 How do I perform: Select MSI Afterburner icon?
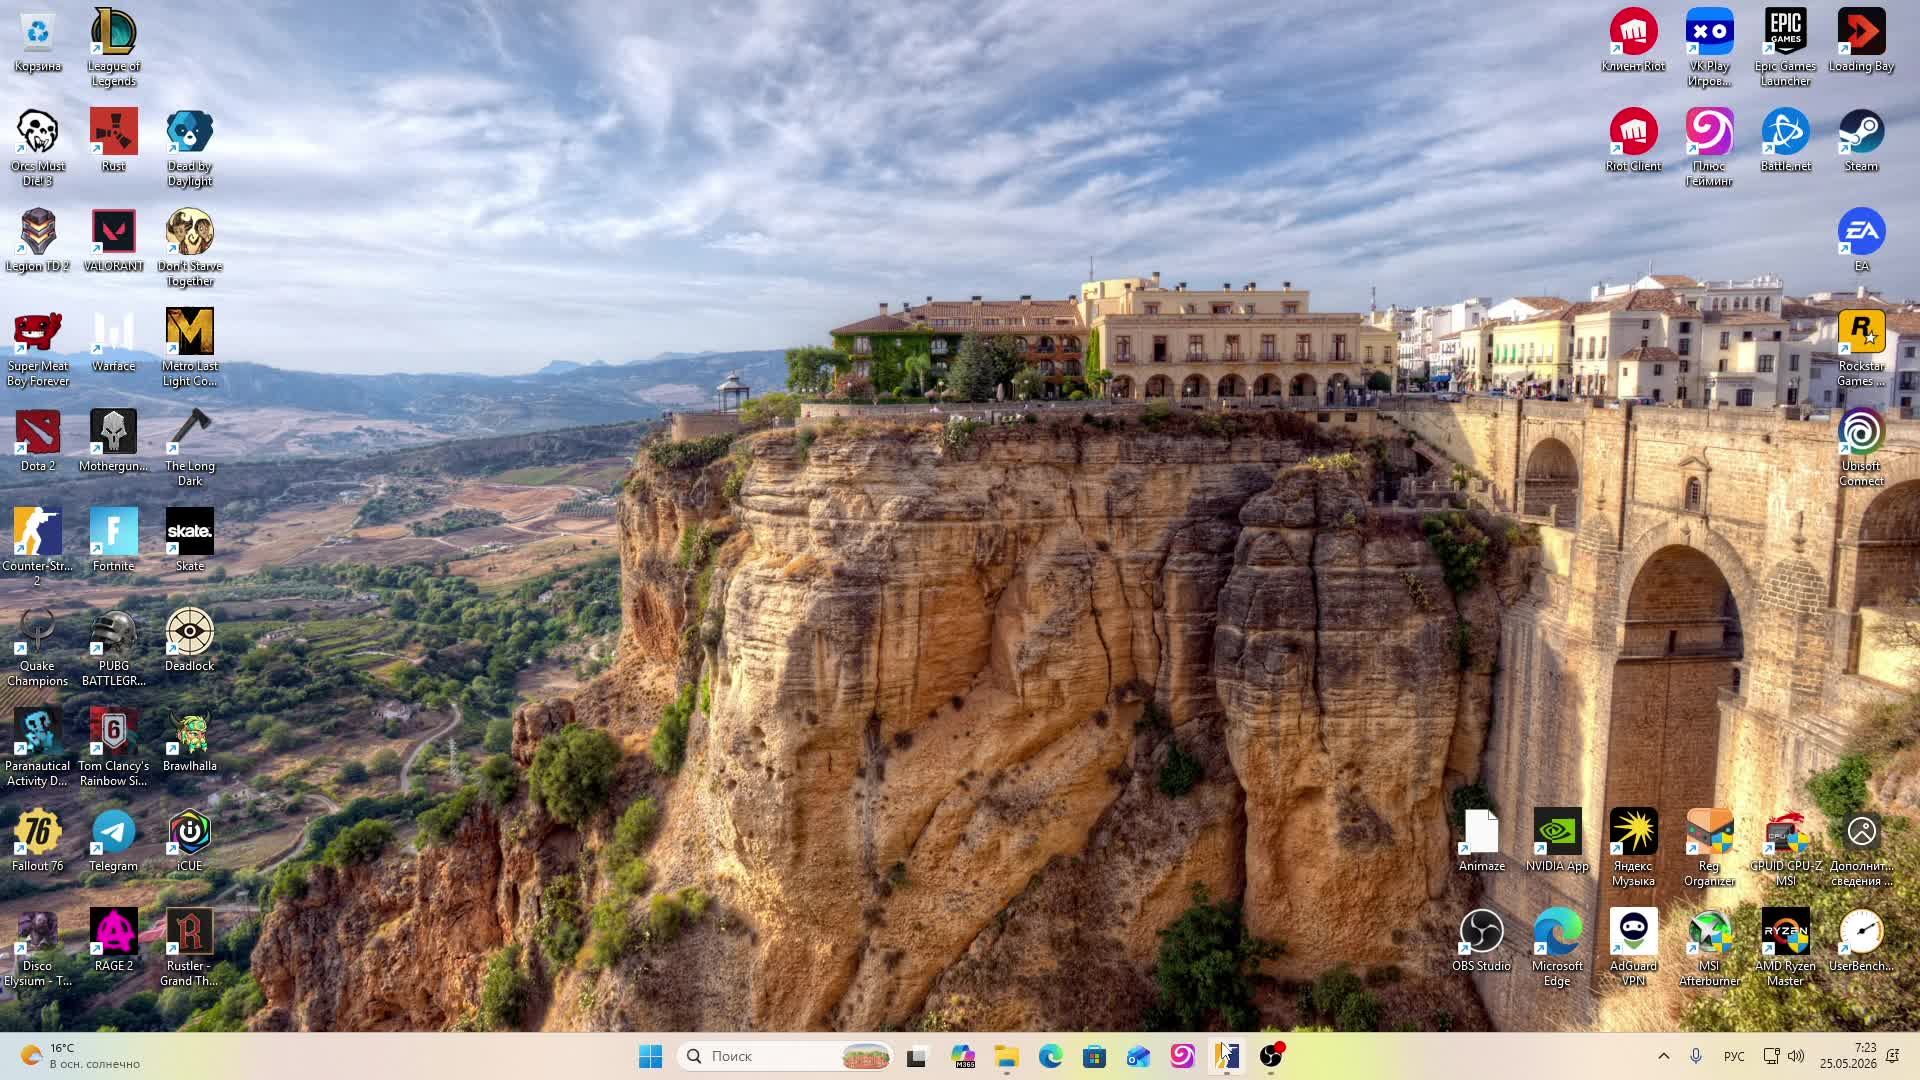[x=1710, y=948]
